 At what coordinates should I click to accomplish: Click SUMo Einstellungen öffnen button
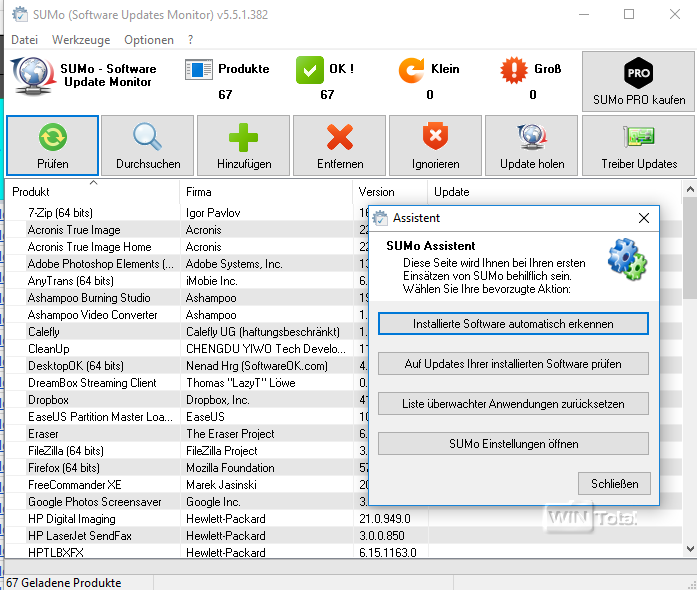513,444
